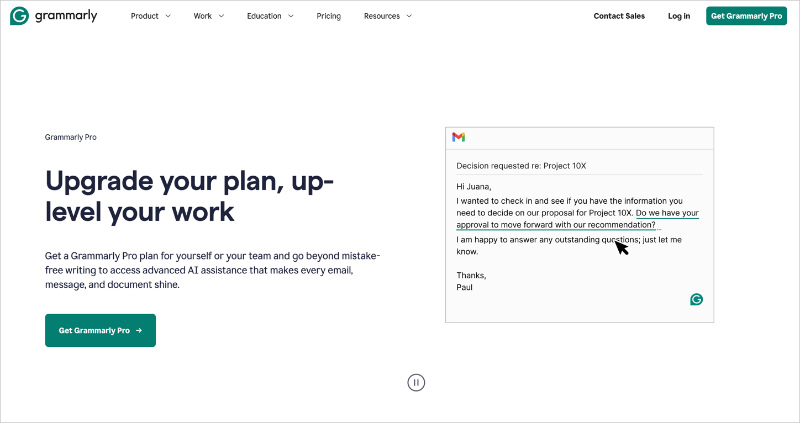Click the underlined sentence 'Do we have your approval'
The image size is (800, 423).
point(578,219)
